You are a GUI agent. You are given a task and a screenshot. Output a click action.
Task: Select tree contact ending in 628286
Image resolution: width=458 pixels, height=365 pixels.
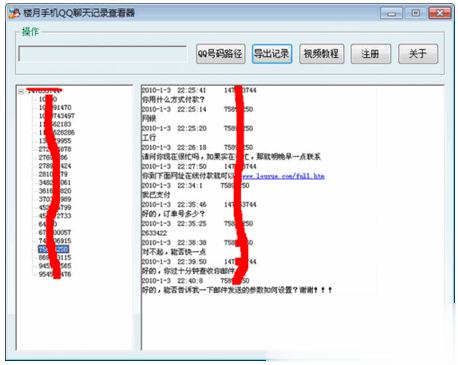pos(56,132)
